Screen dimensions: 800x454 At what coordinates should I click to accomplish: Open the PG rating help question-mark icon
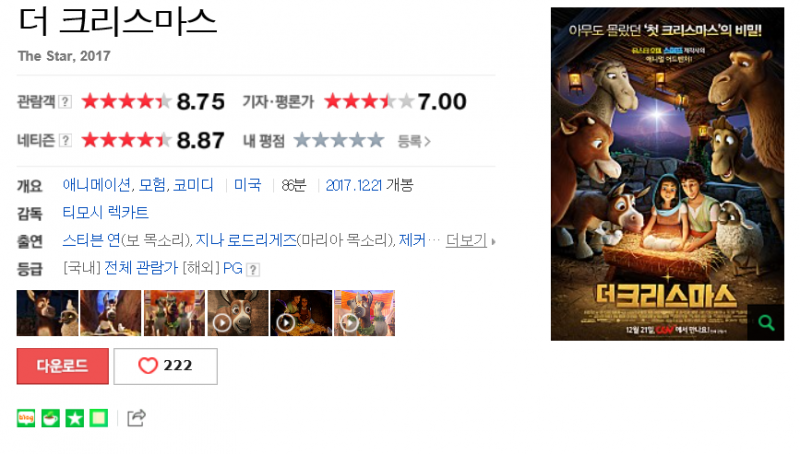tap(253, 270)
